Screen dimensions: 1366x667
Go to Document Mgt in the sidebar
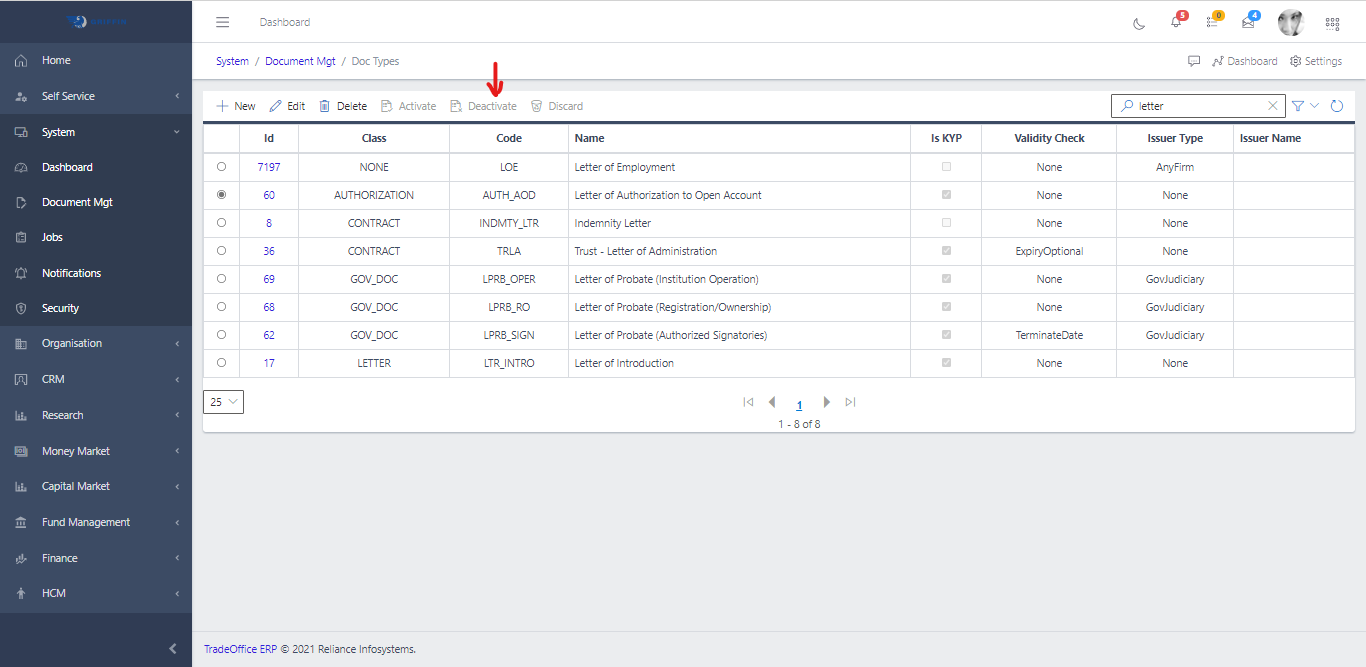[96, 202]
